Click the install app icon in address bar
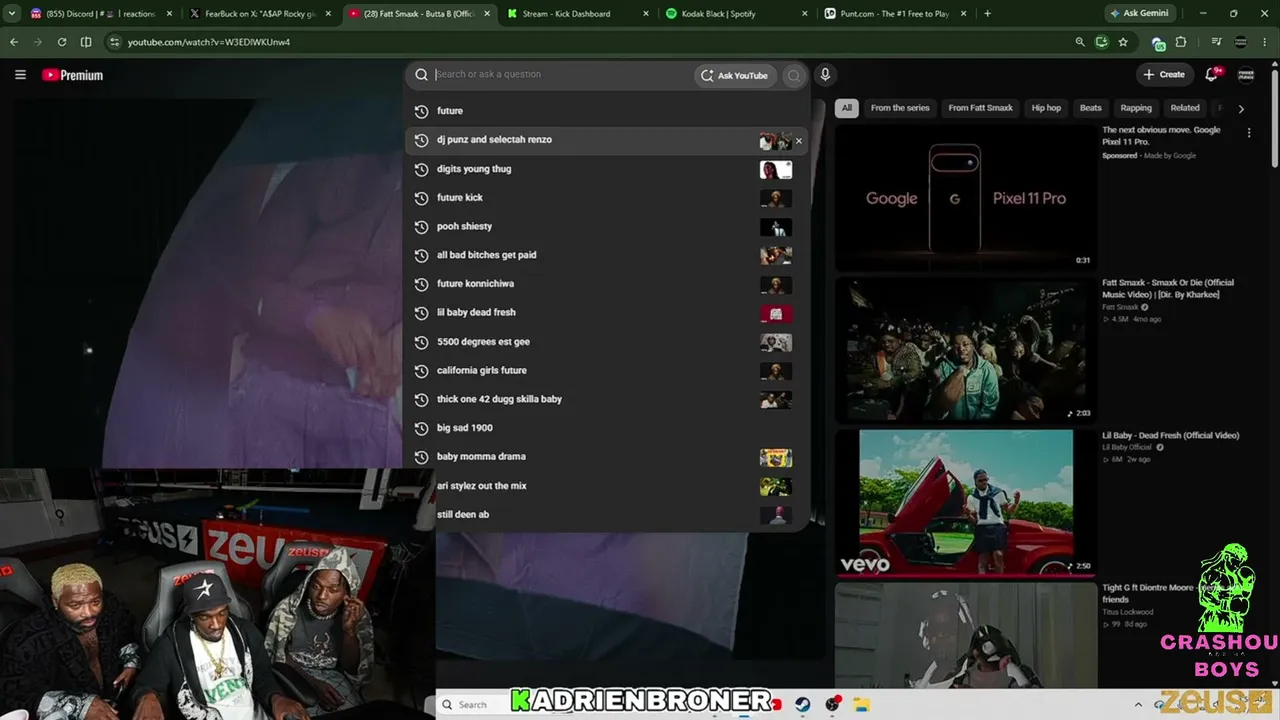Viewport: 1280px width, 720px height. [1101, 42]
